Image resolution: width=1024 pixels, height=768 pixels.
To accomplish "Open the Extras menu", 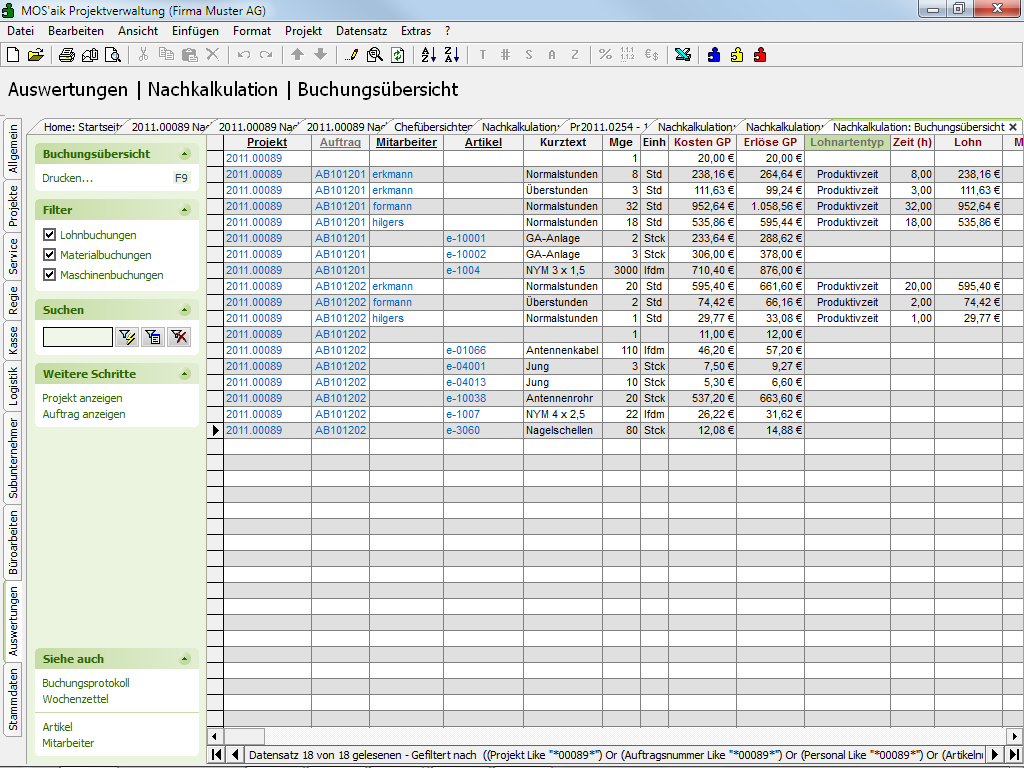I will point(416,31).
